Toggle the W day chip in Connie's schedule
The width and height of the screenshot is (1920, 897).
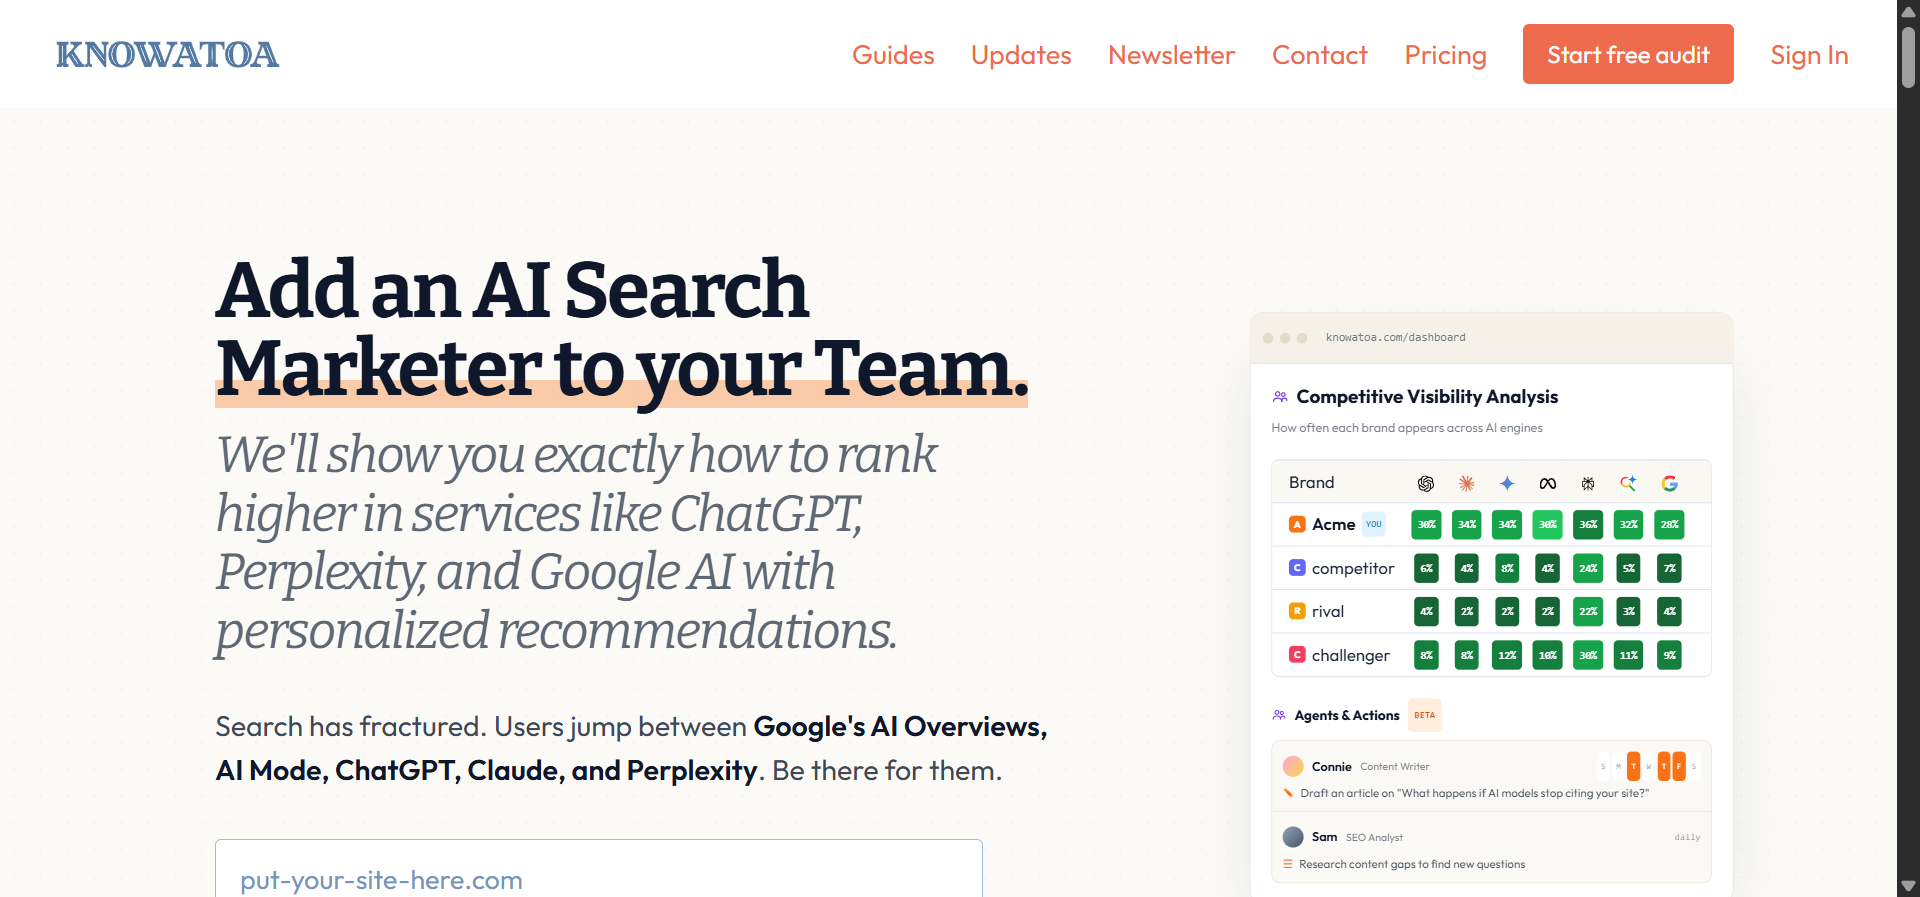[x=1649, y=766]
